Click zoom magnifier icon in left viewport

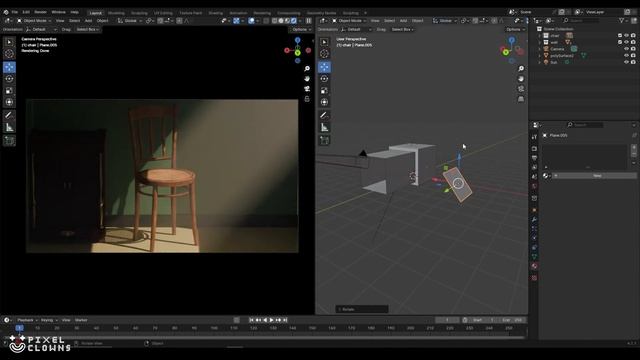[x=307, y=69]
